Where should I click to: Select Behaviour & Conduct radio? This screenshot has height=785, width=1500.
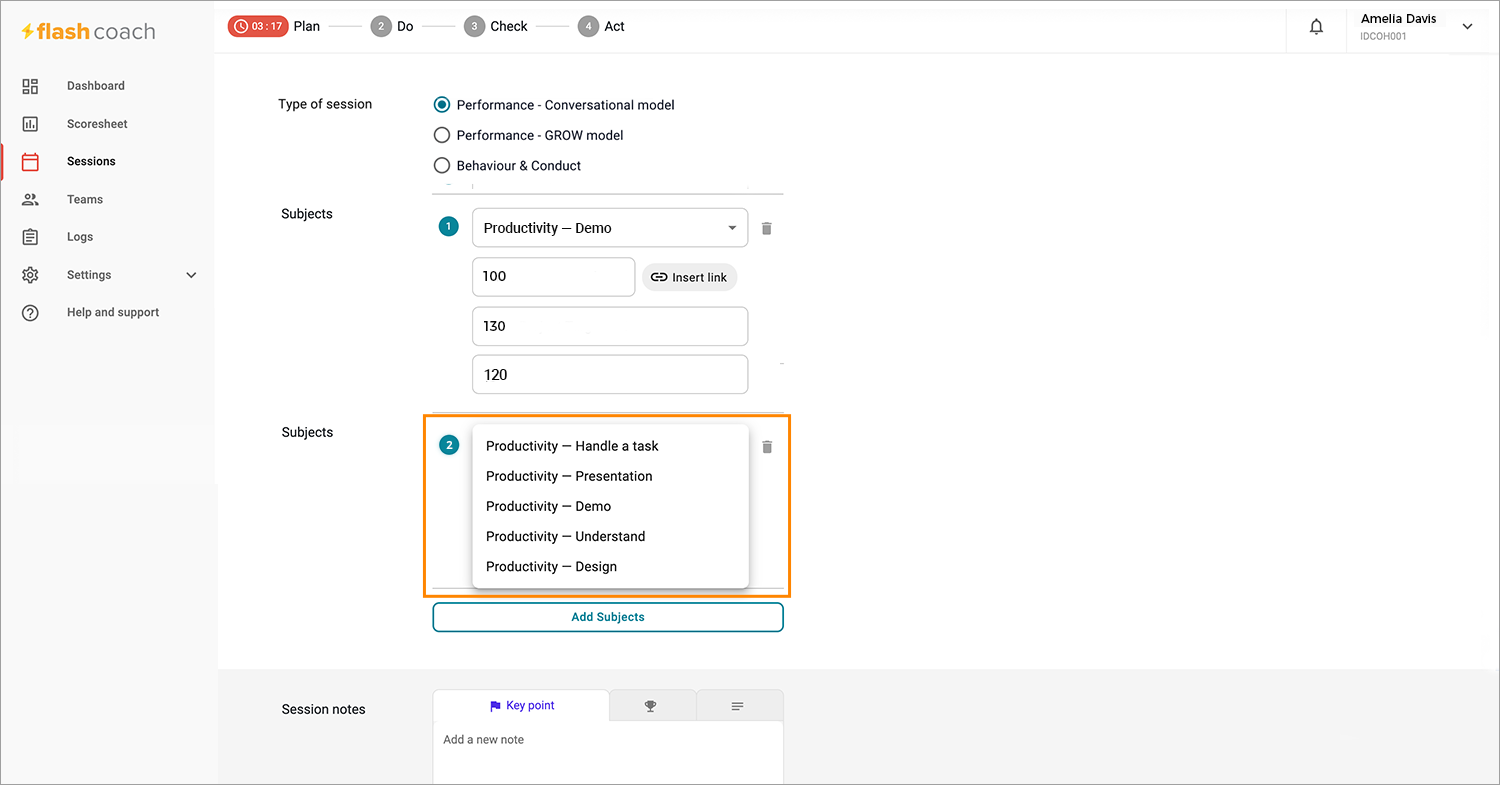[442, 165]
